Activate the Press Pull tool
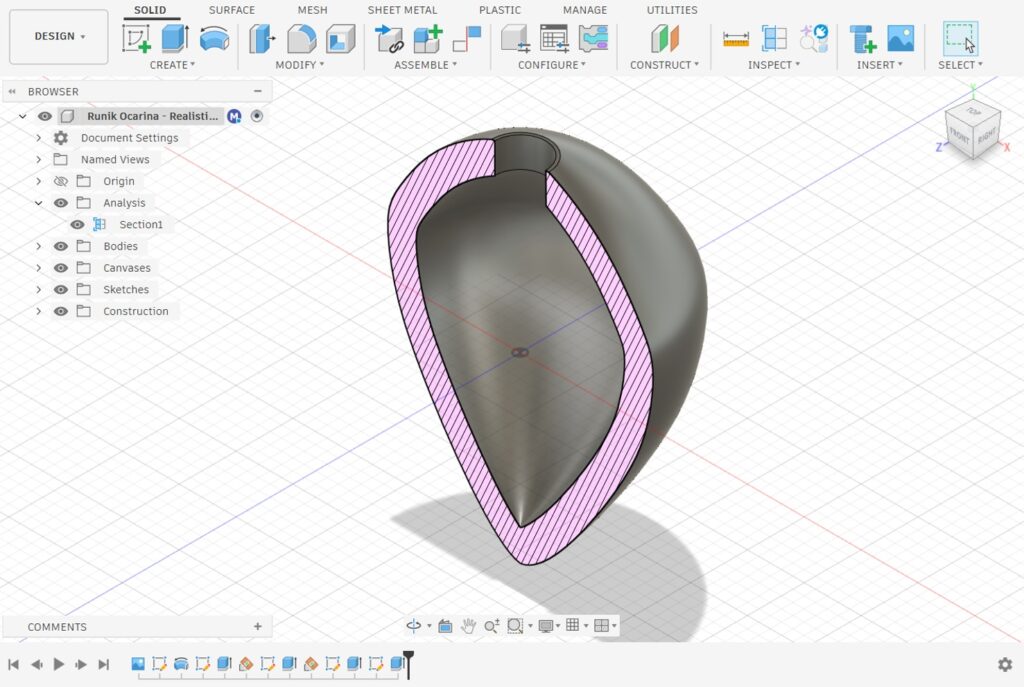The width and height of the screenshot is (1024, 687). click(x=262, y=39)
